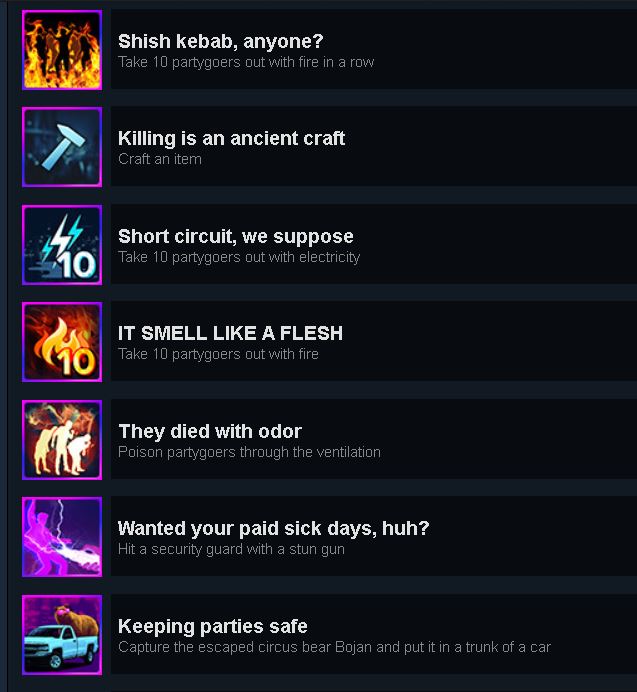The width and height of the screenshot is (637, 692).
Task: Click the lightning bolt 10 electricity icon
Action: [x=62, y=245]
